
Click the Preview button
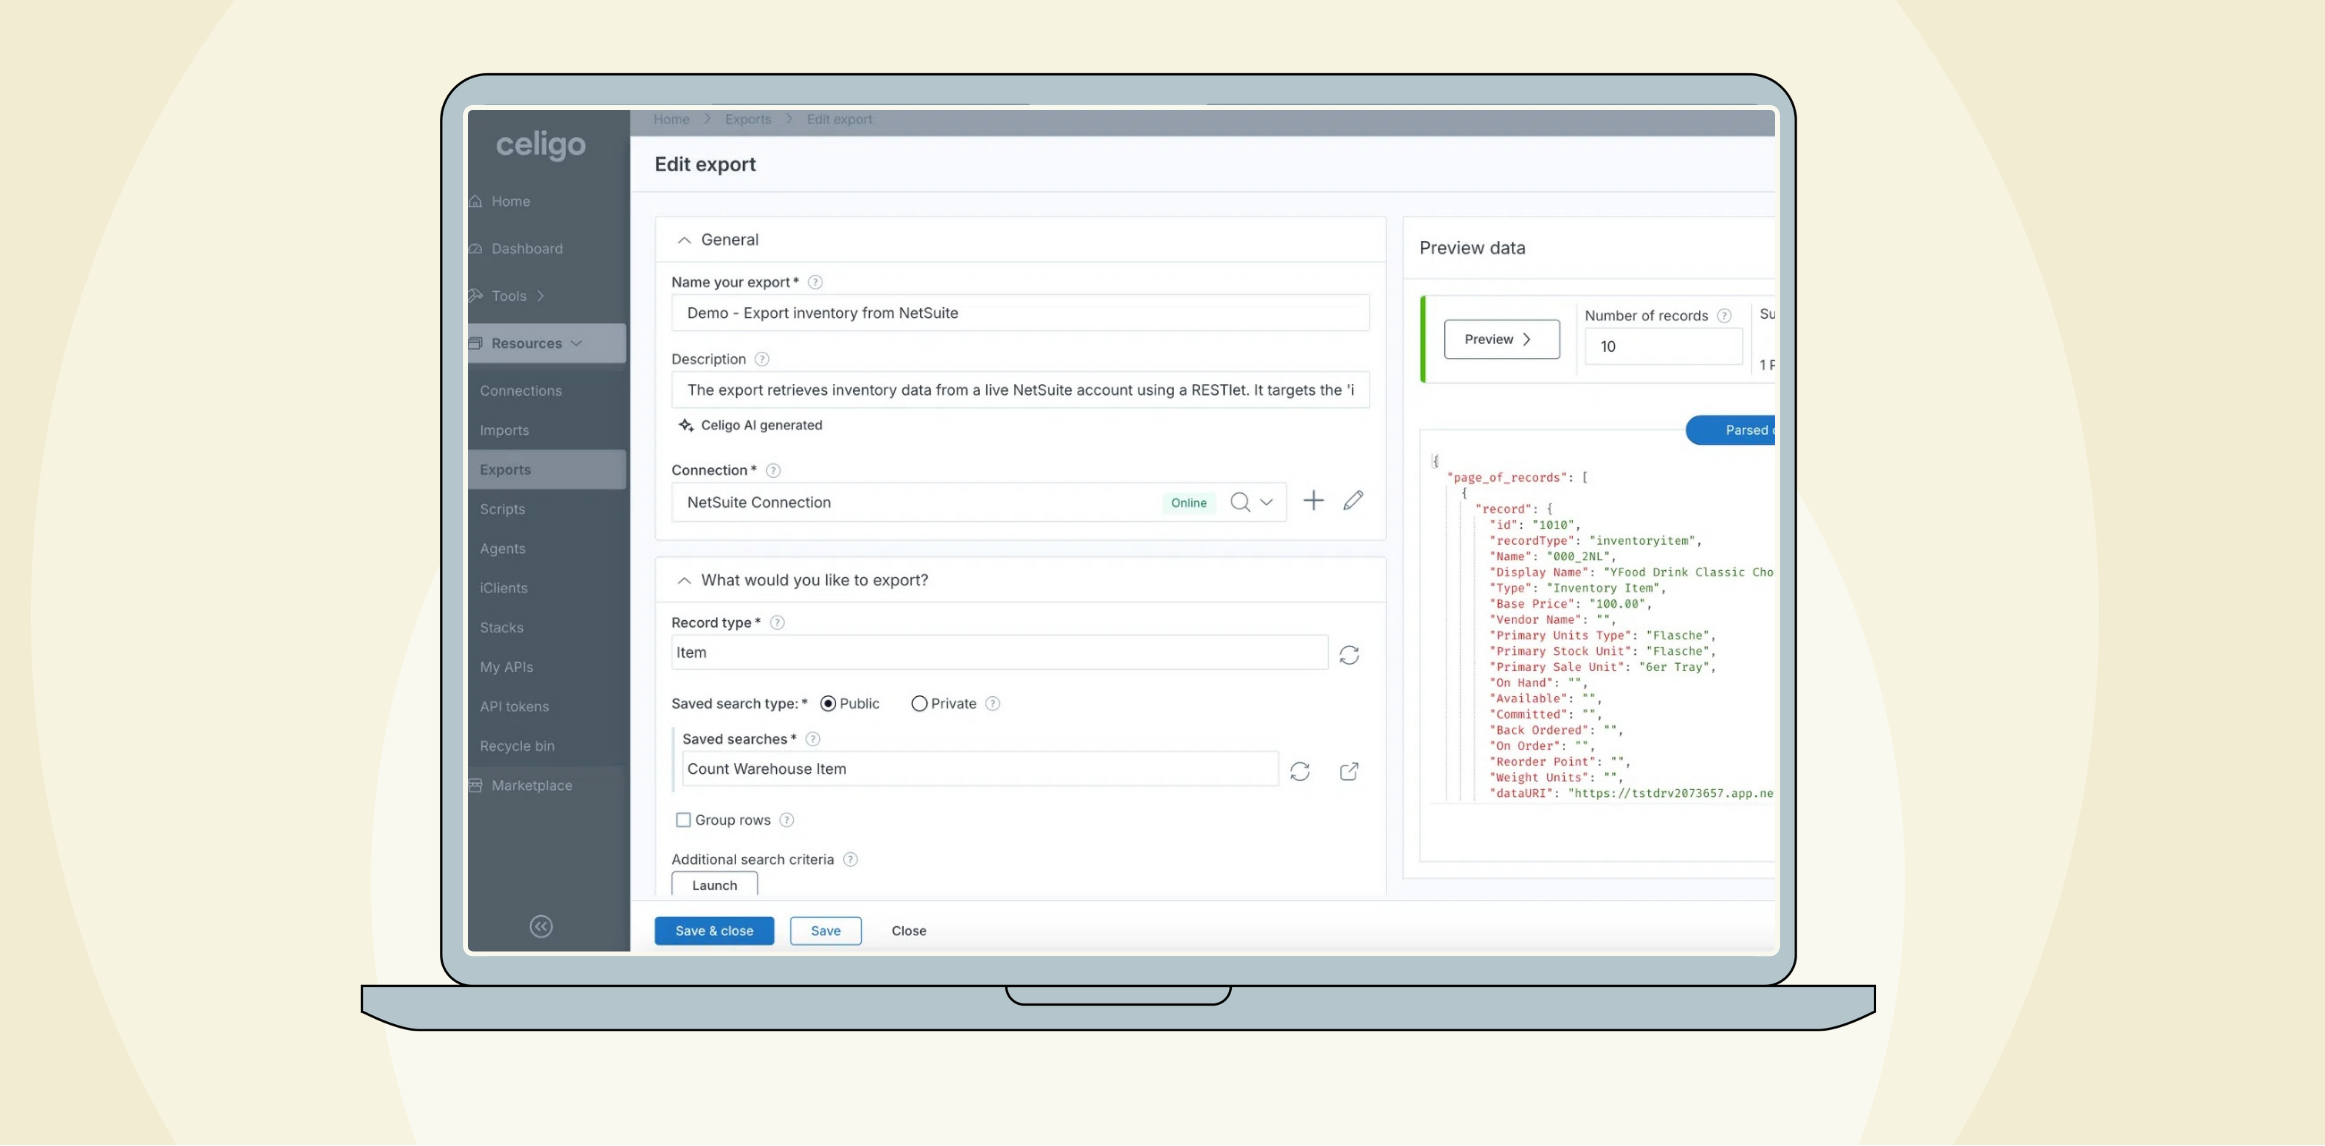point(1502,340)
